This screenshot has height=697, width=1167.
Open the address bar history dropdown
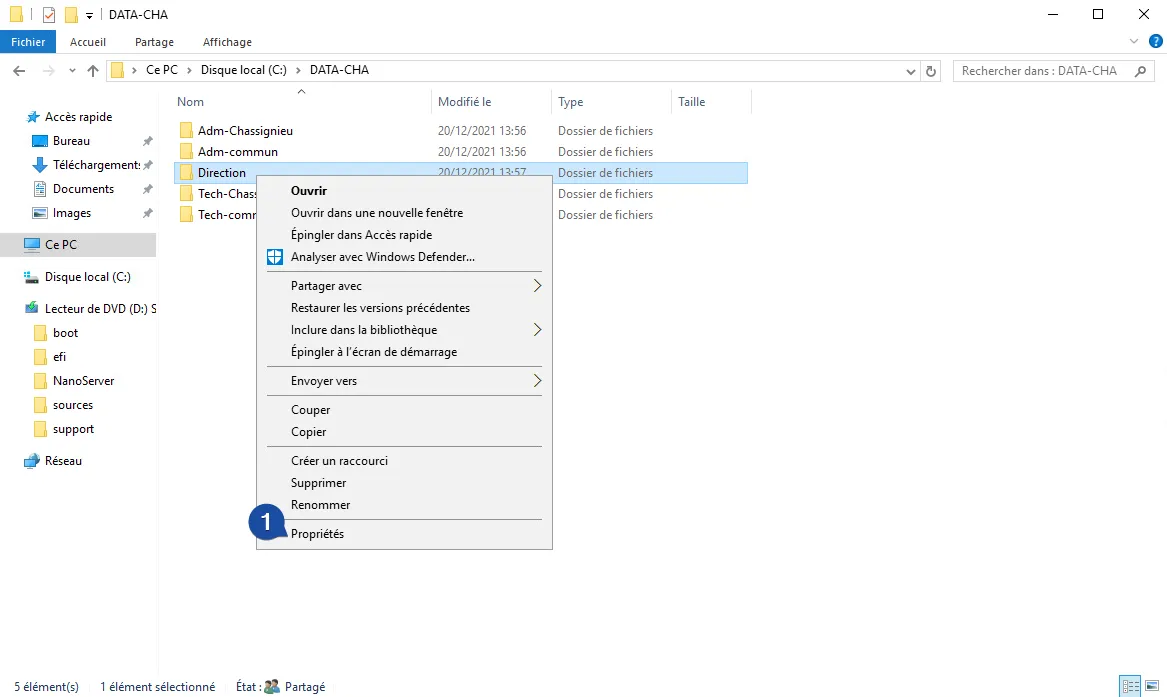coord(910,71)
